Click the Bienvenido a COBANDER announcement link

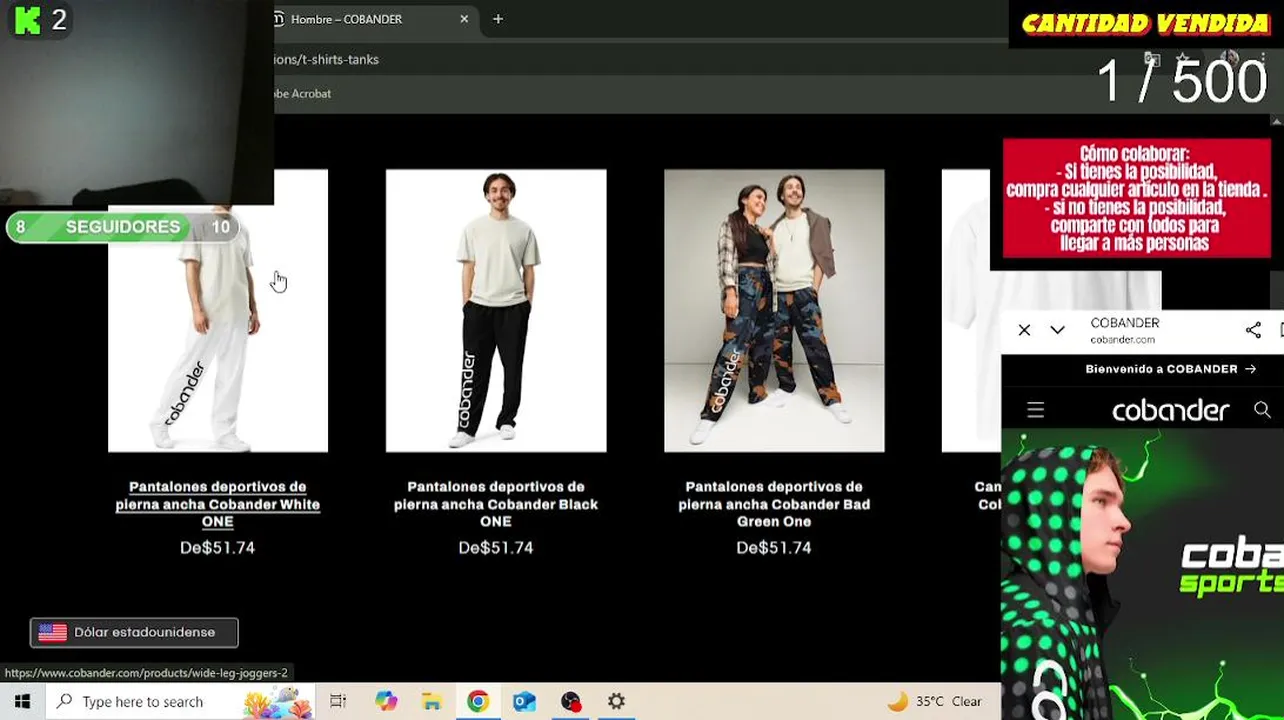point(1170,369)
